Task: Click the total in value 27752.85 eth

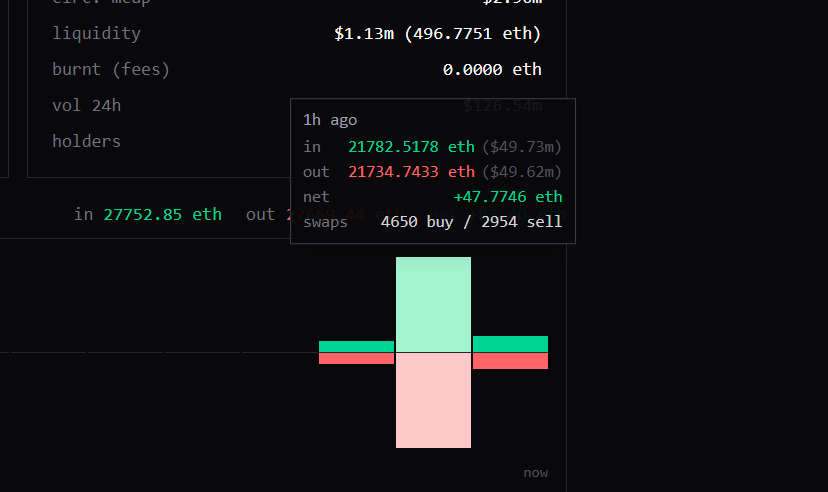Action: 162,214
